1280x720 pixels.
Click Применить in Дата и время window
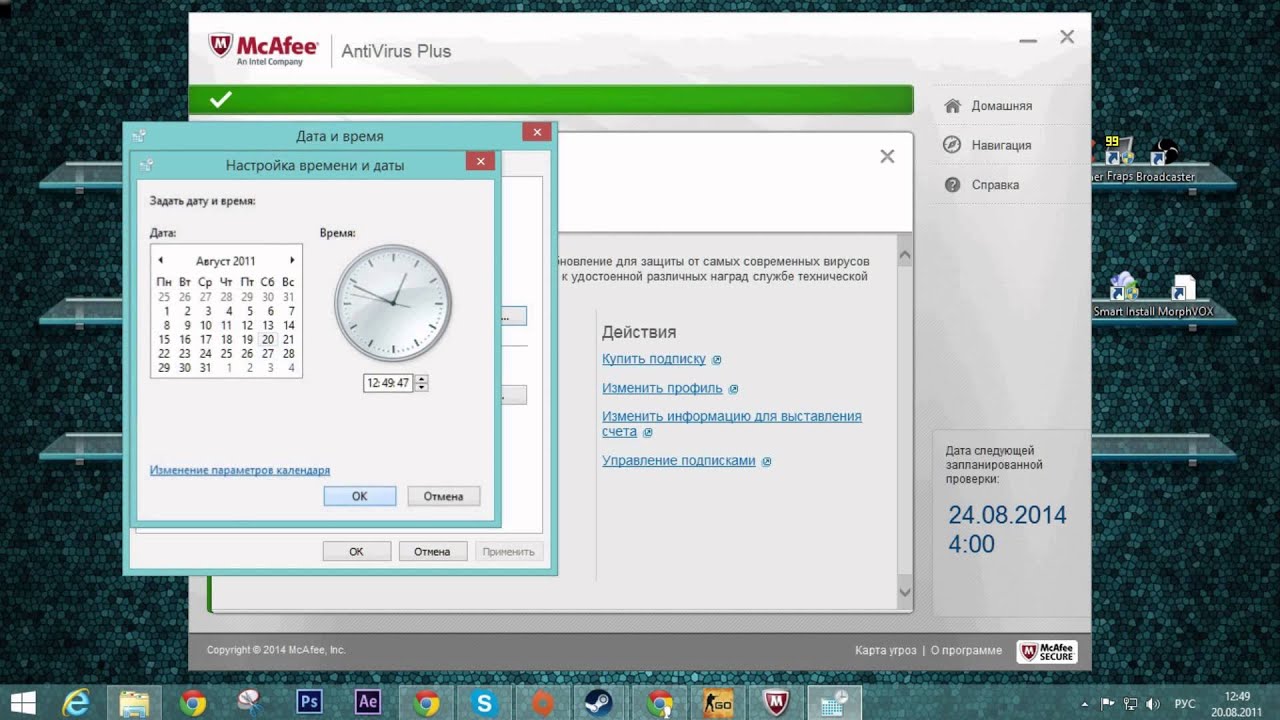(x=508, y=551)
